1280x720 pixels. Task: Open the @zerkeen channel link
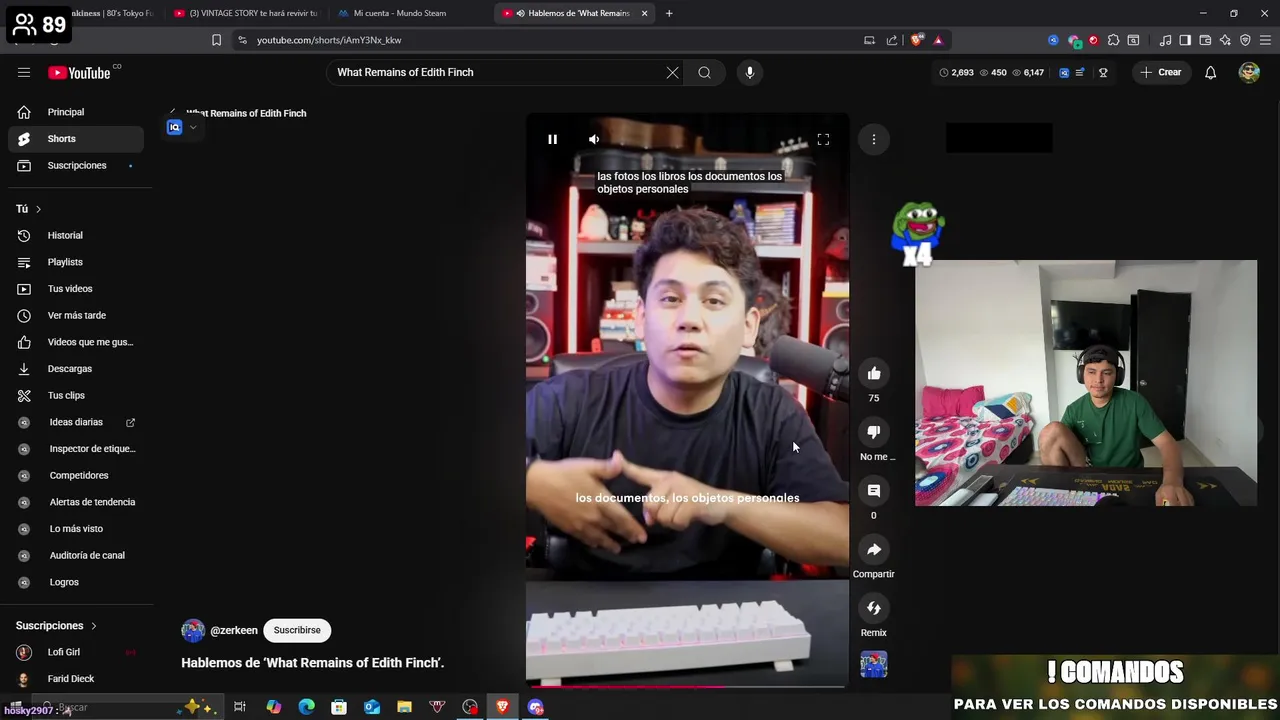(234, 630)
